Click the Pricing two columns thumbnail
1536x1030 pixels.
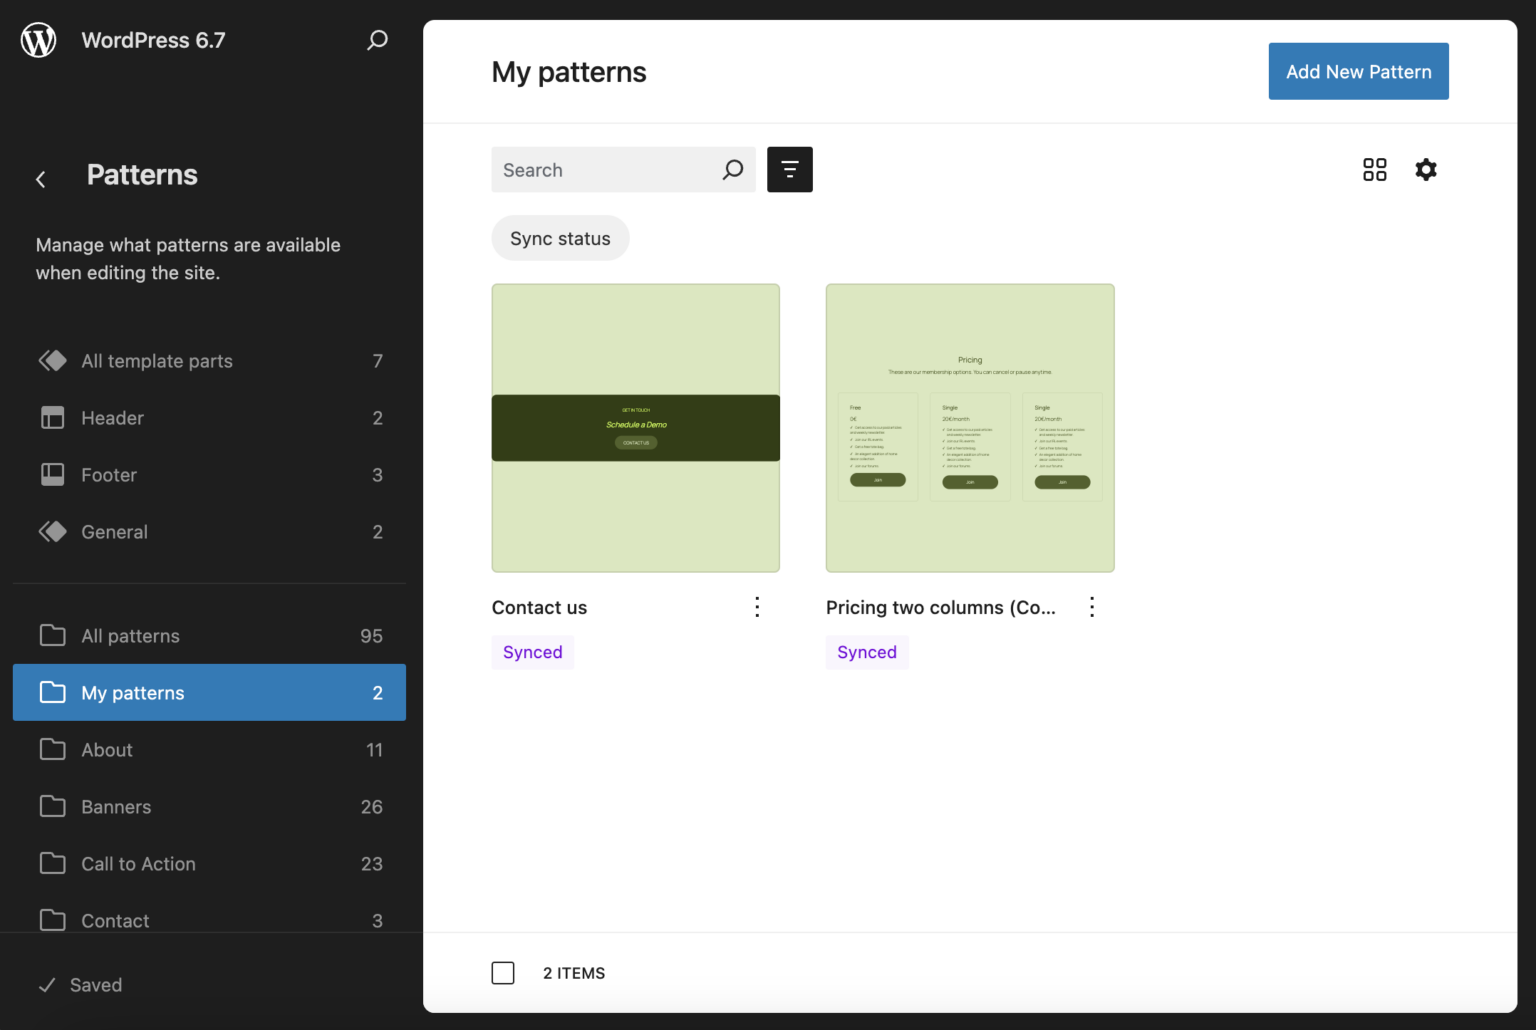pyautogui.click(x=969, y=428)
